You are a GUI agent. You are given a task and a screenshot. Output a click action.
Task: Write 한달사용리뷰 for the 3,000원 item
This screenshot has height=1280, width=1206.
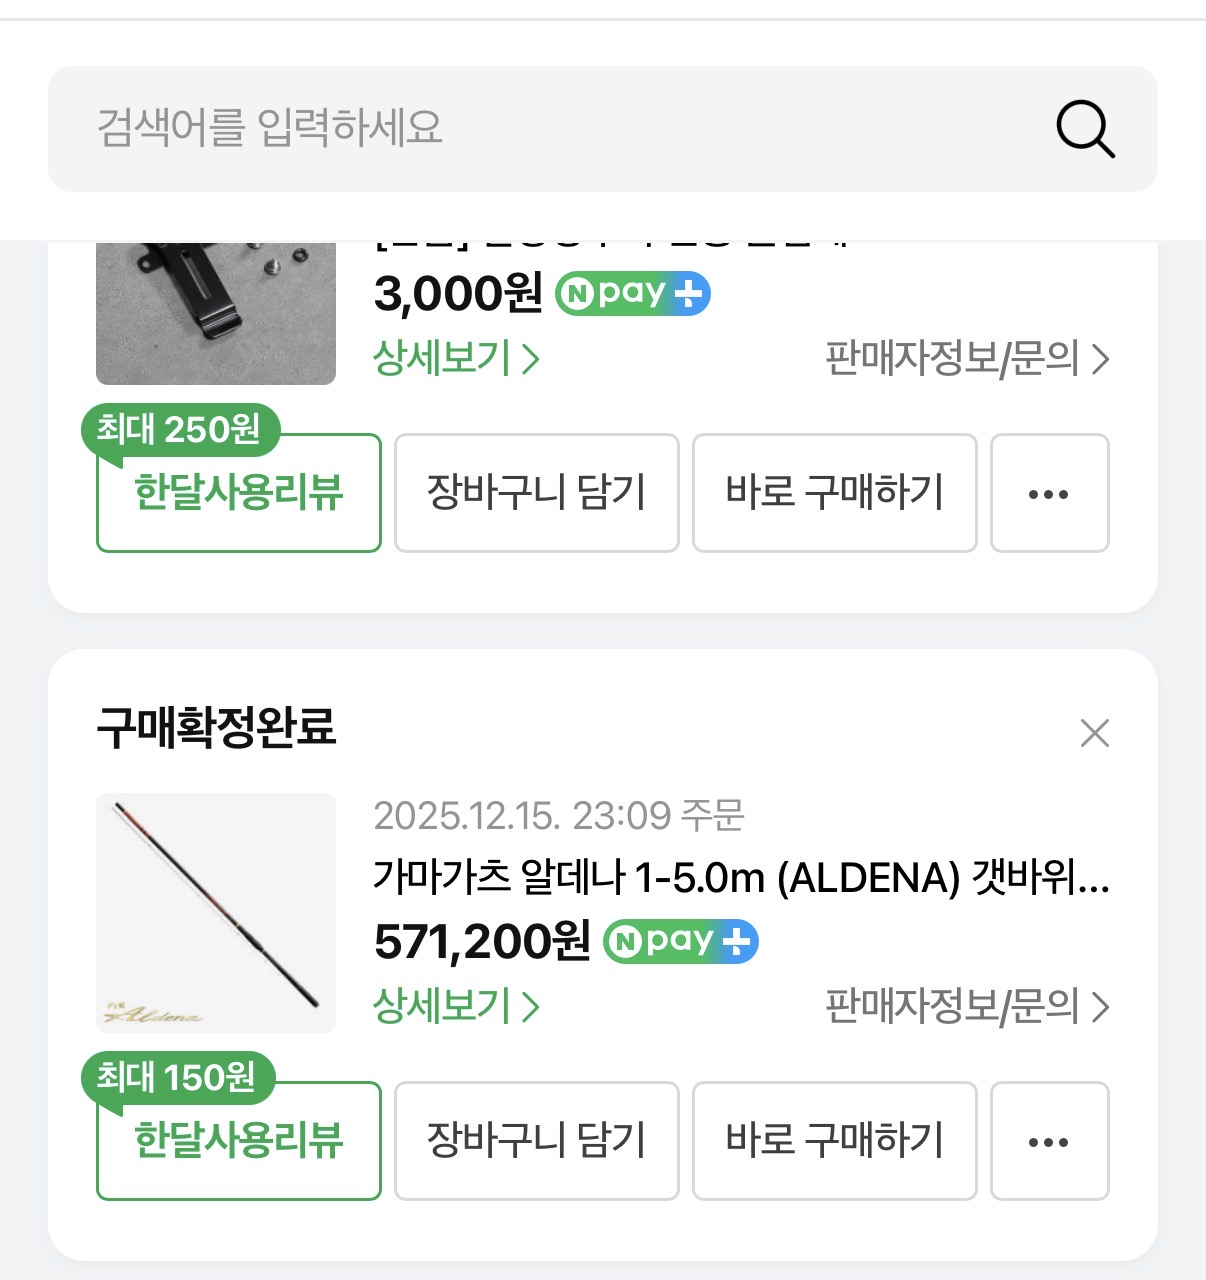239,493
